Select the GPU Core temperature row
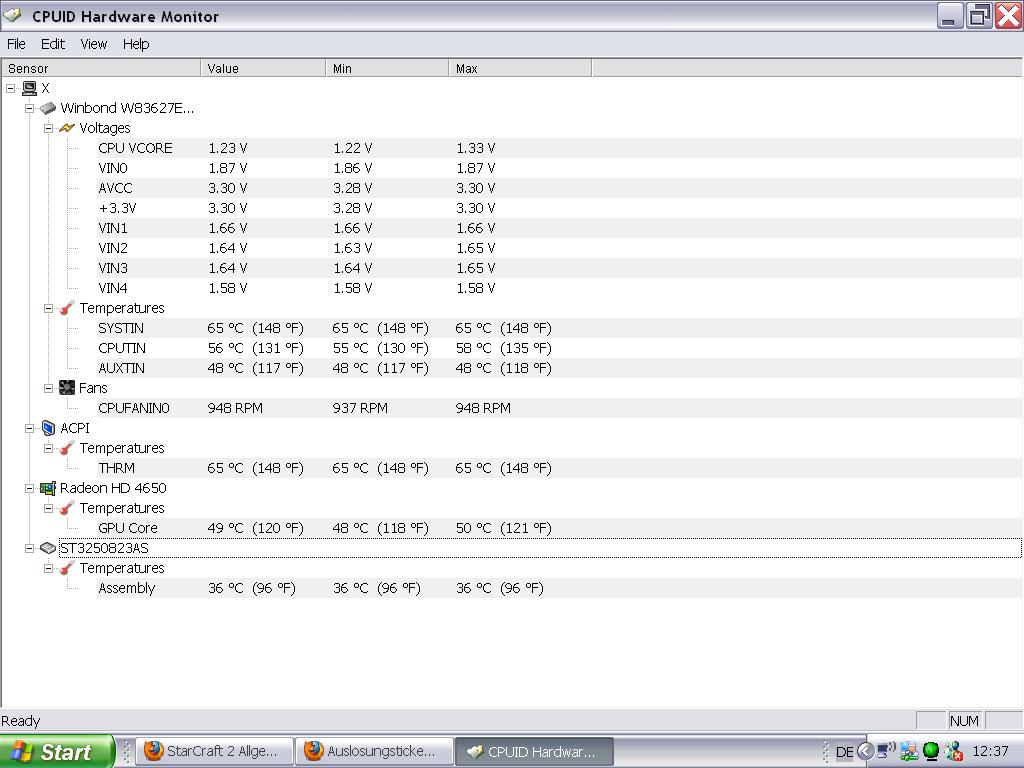 click(559, 528)
